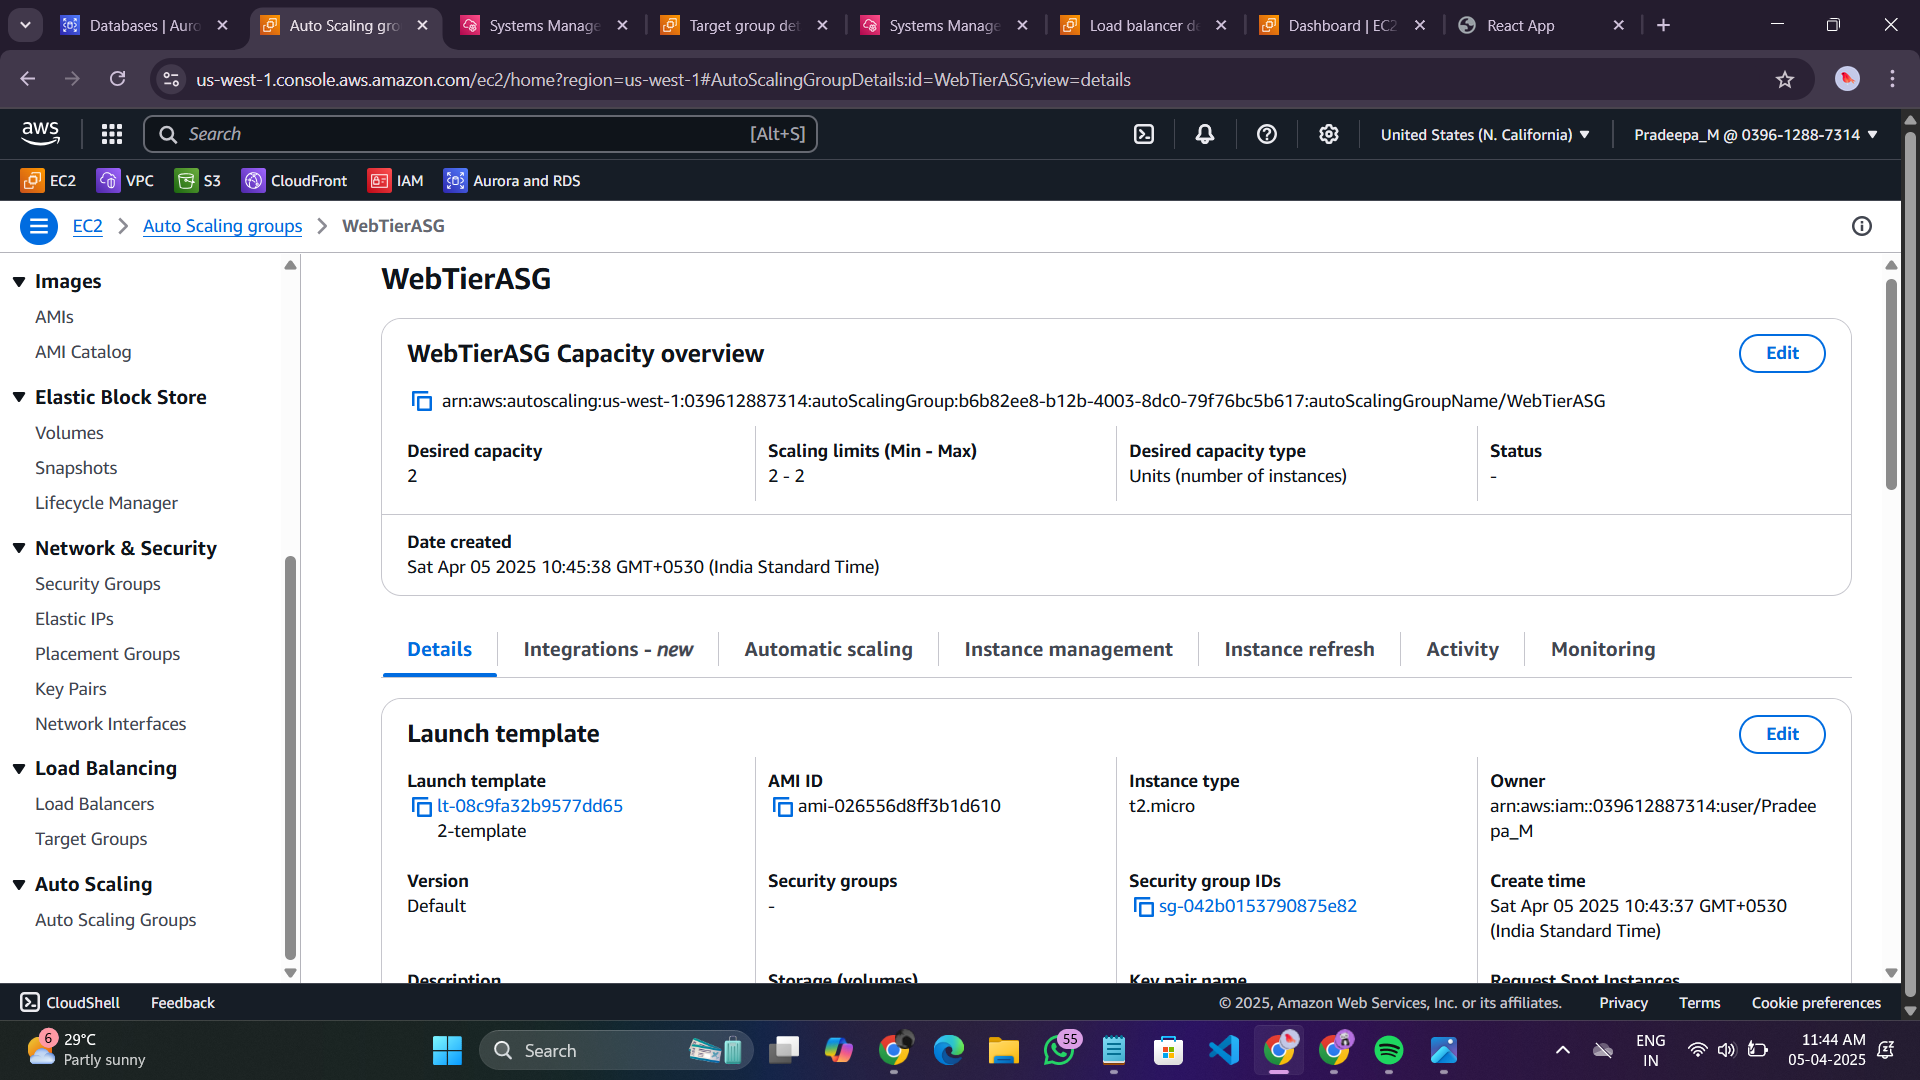Open the lt-08c9fa32b9577dd65 launch template link

(530, 806)
